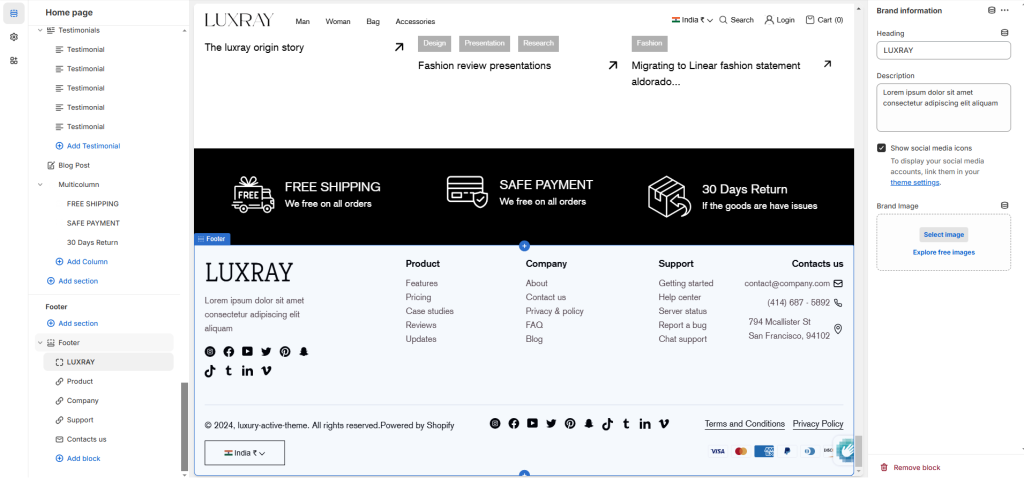
Task: Click Twitter icon in footer copyright row
Action: pyautogui.click(x=551, y=423)
